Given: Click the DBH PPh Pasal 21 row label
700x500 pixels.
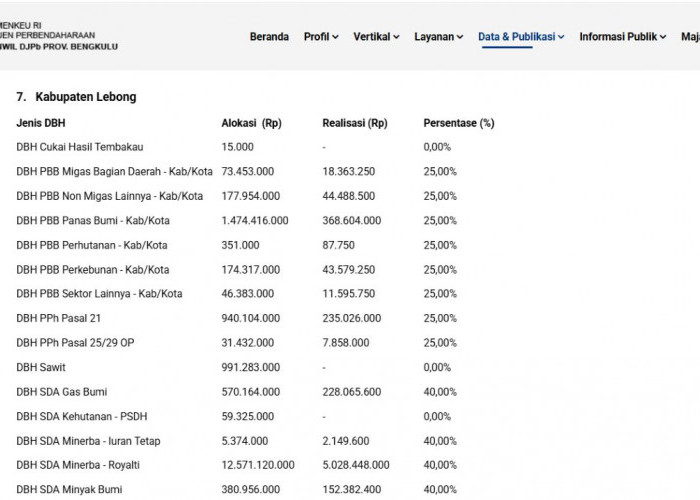Looking at the screenshot, I should (58, 318).
